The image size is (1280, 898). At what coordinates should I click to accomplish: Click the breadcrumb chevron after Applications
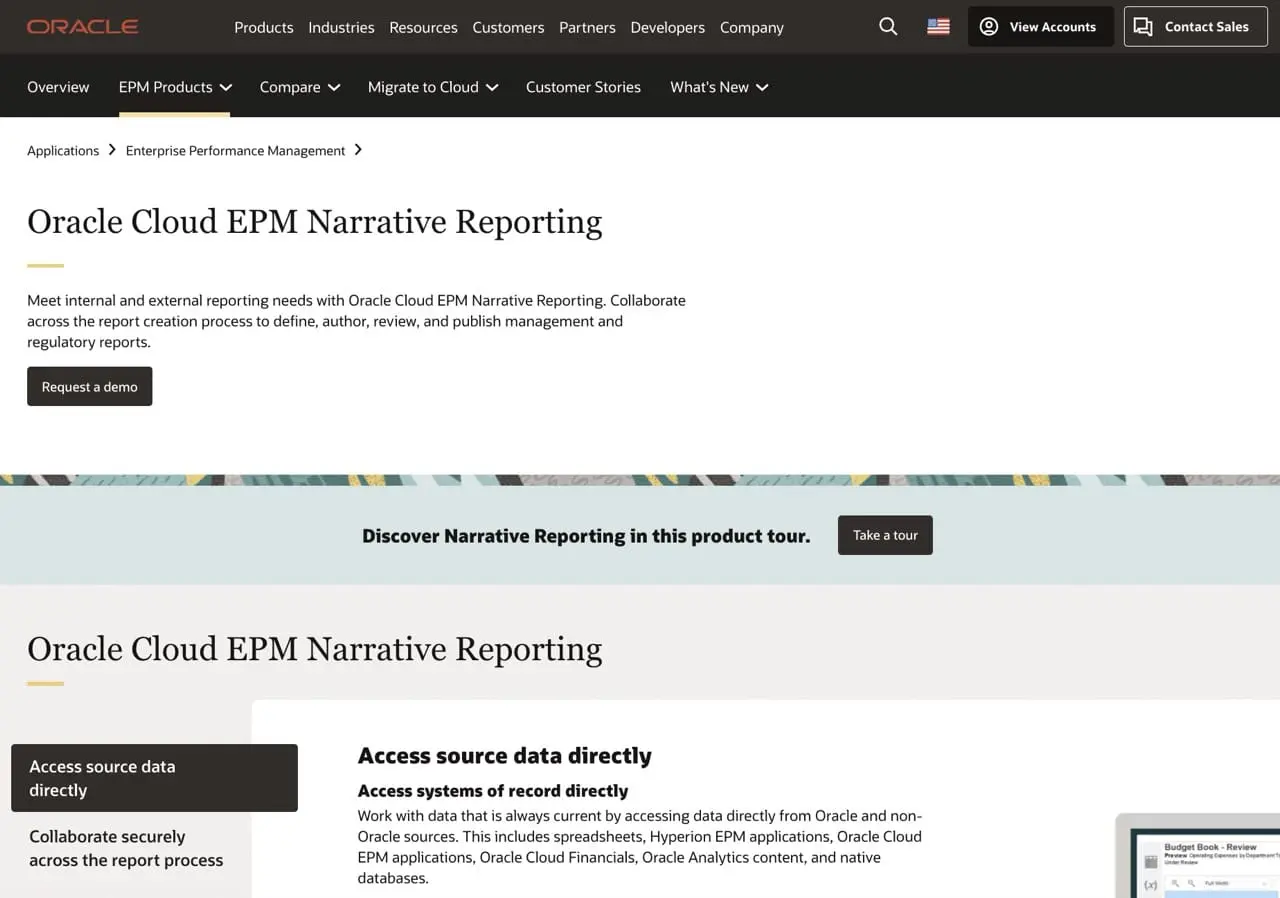click(111, 150)
